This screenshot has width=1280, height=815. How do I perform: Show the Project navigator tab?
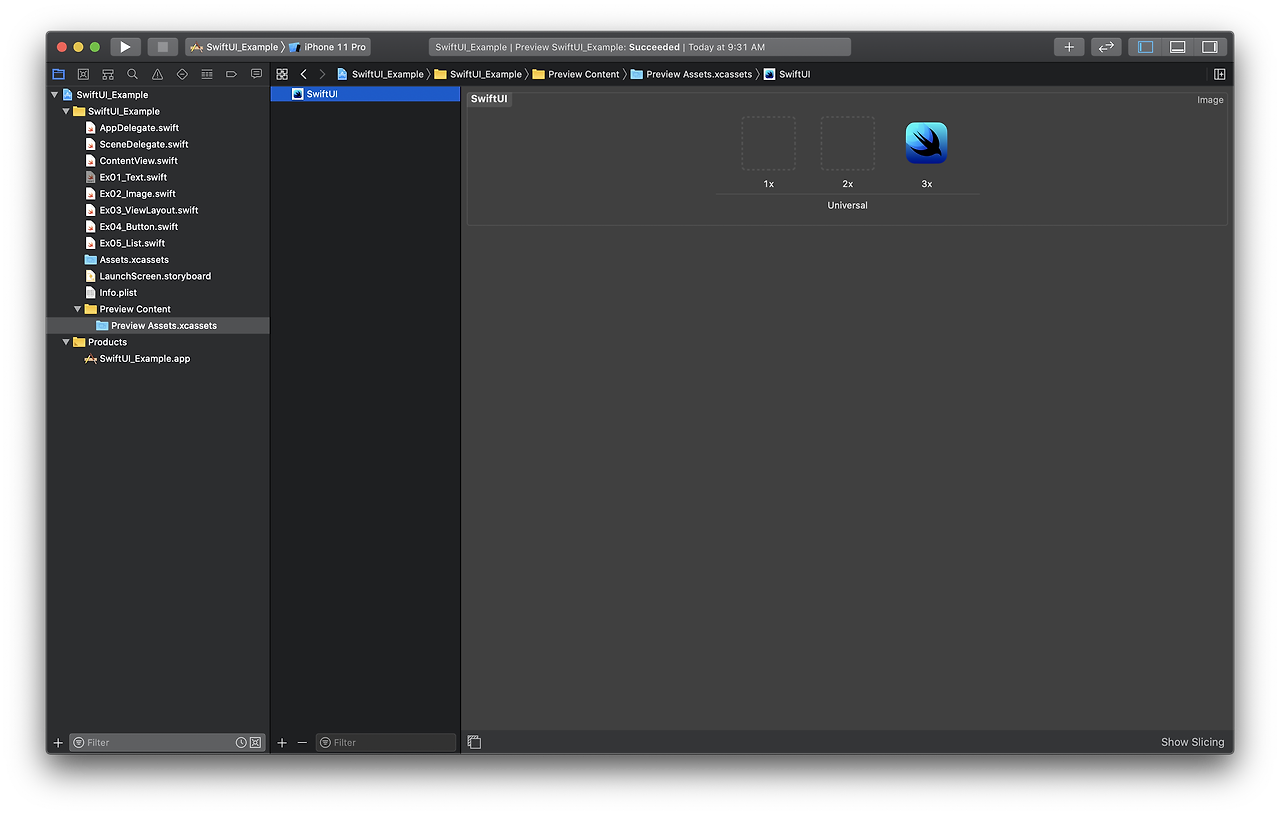[58, 74]
